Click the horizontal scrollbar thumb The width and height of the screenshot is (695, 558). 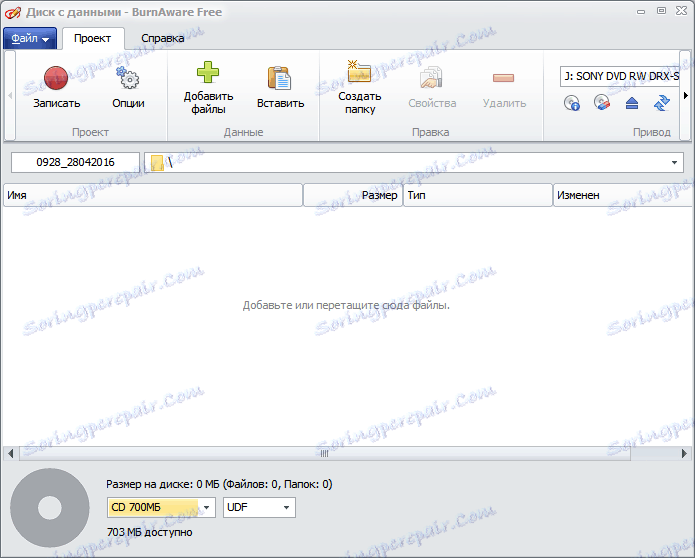coord(324,453)
